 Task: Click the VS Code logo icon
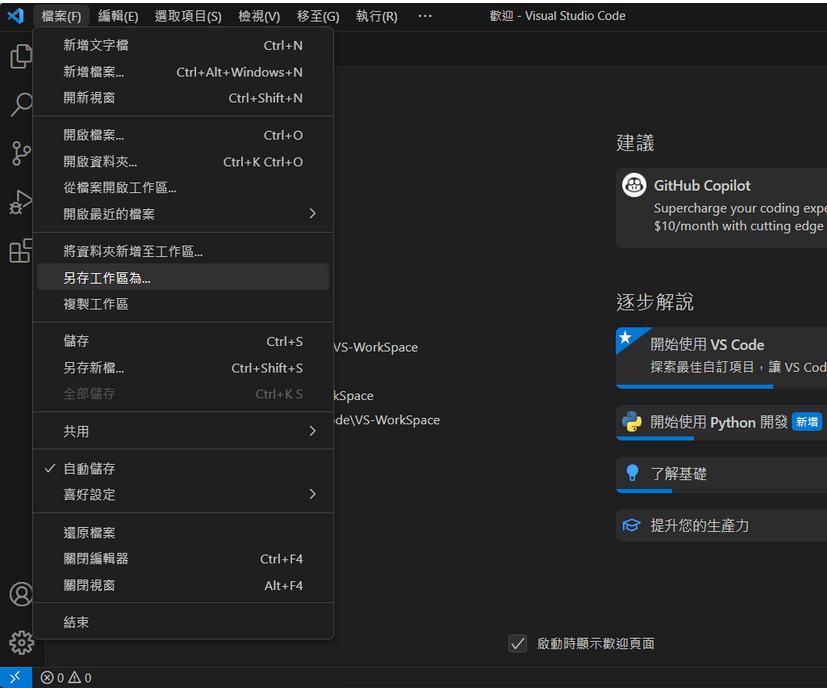pyautogui.click(x=16, y=16)
